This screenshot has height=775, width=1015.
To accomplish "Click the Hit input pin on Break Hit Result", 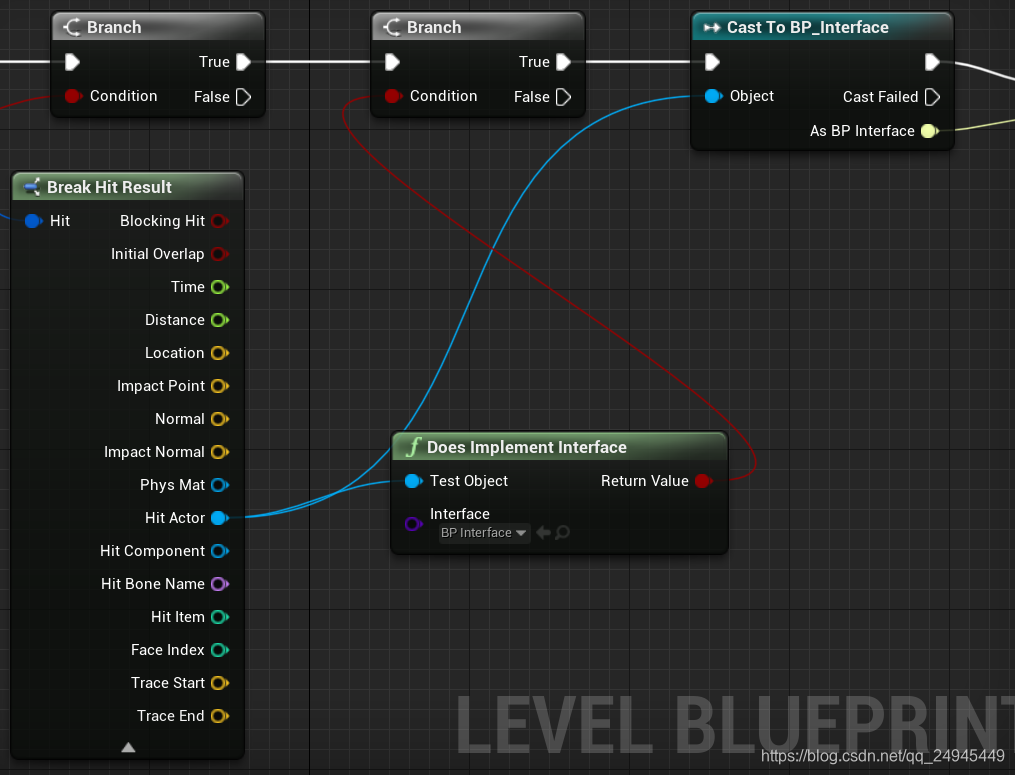I will tap(33, 221).
